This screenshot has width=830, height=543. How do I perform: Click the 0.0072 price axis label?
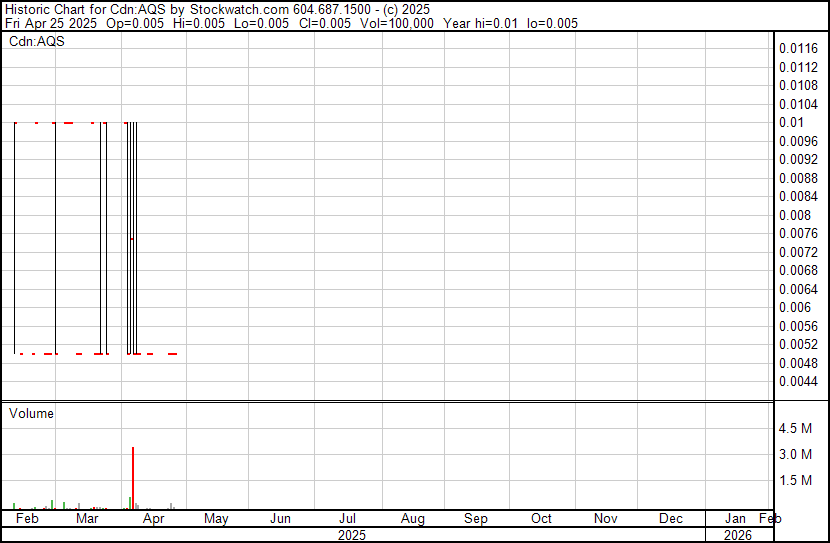tap(798, 252)
